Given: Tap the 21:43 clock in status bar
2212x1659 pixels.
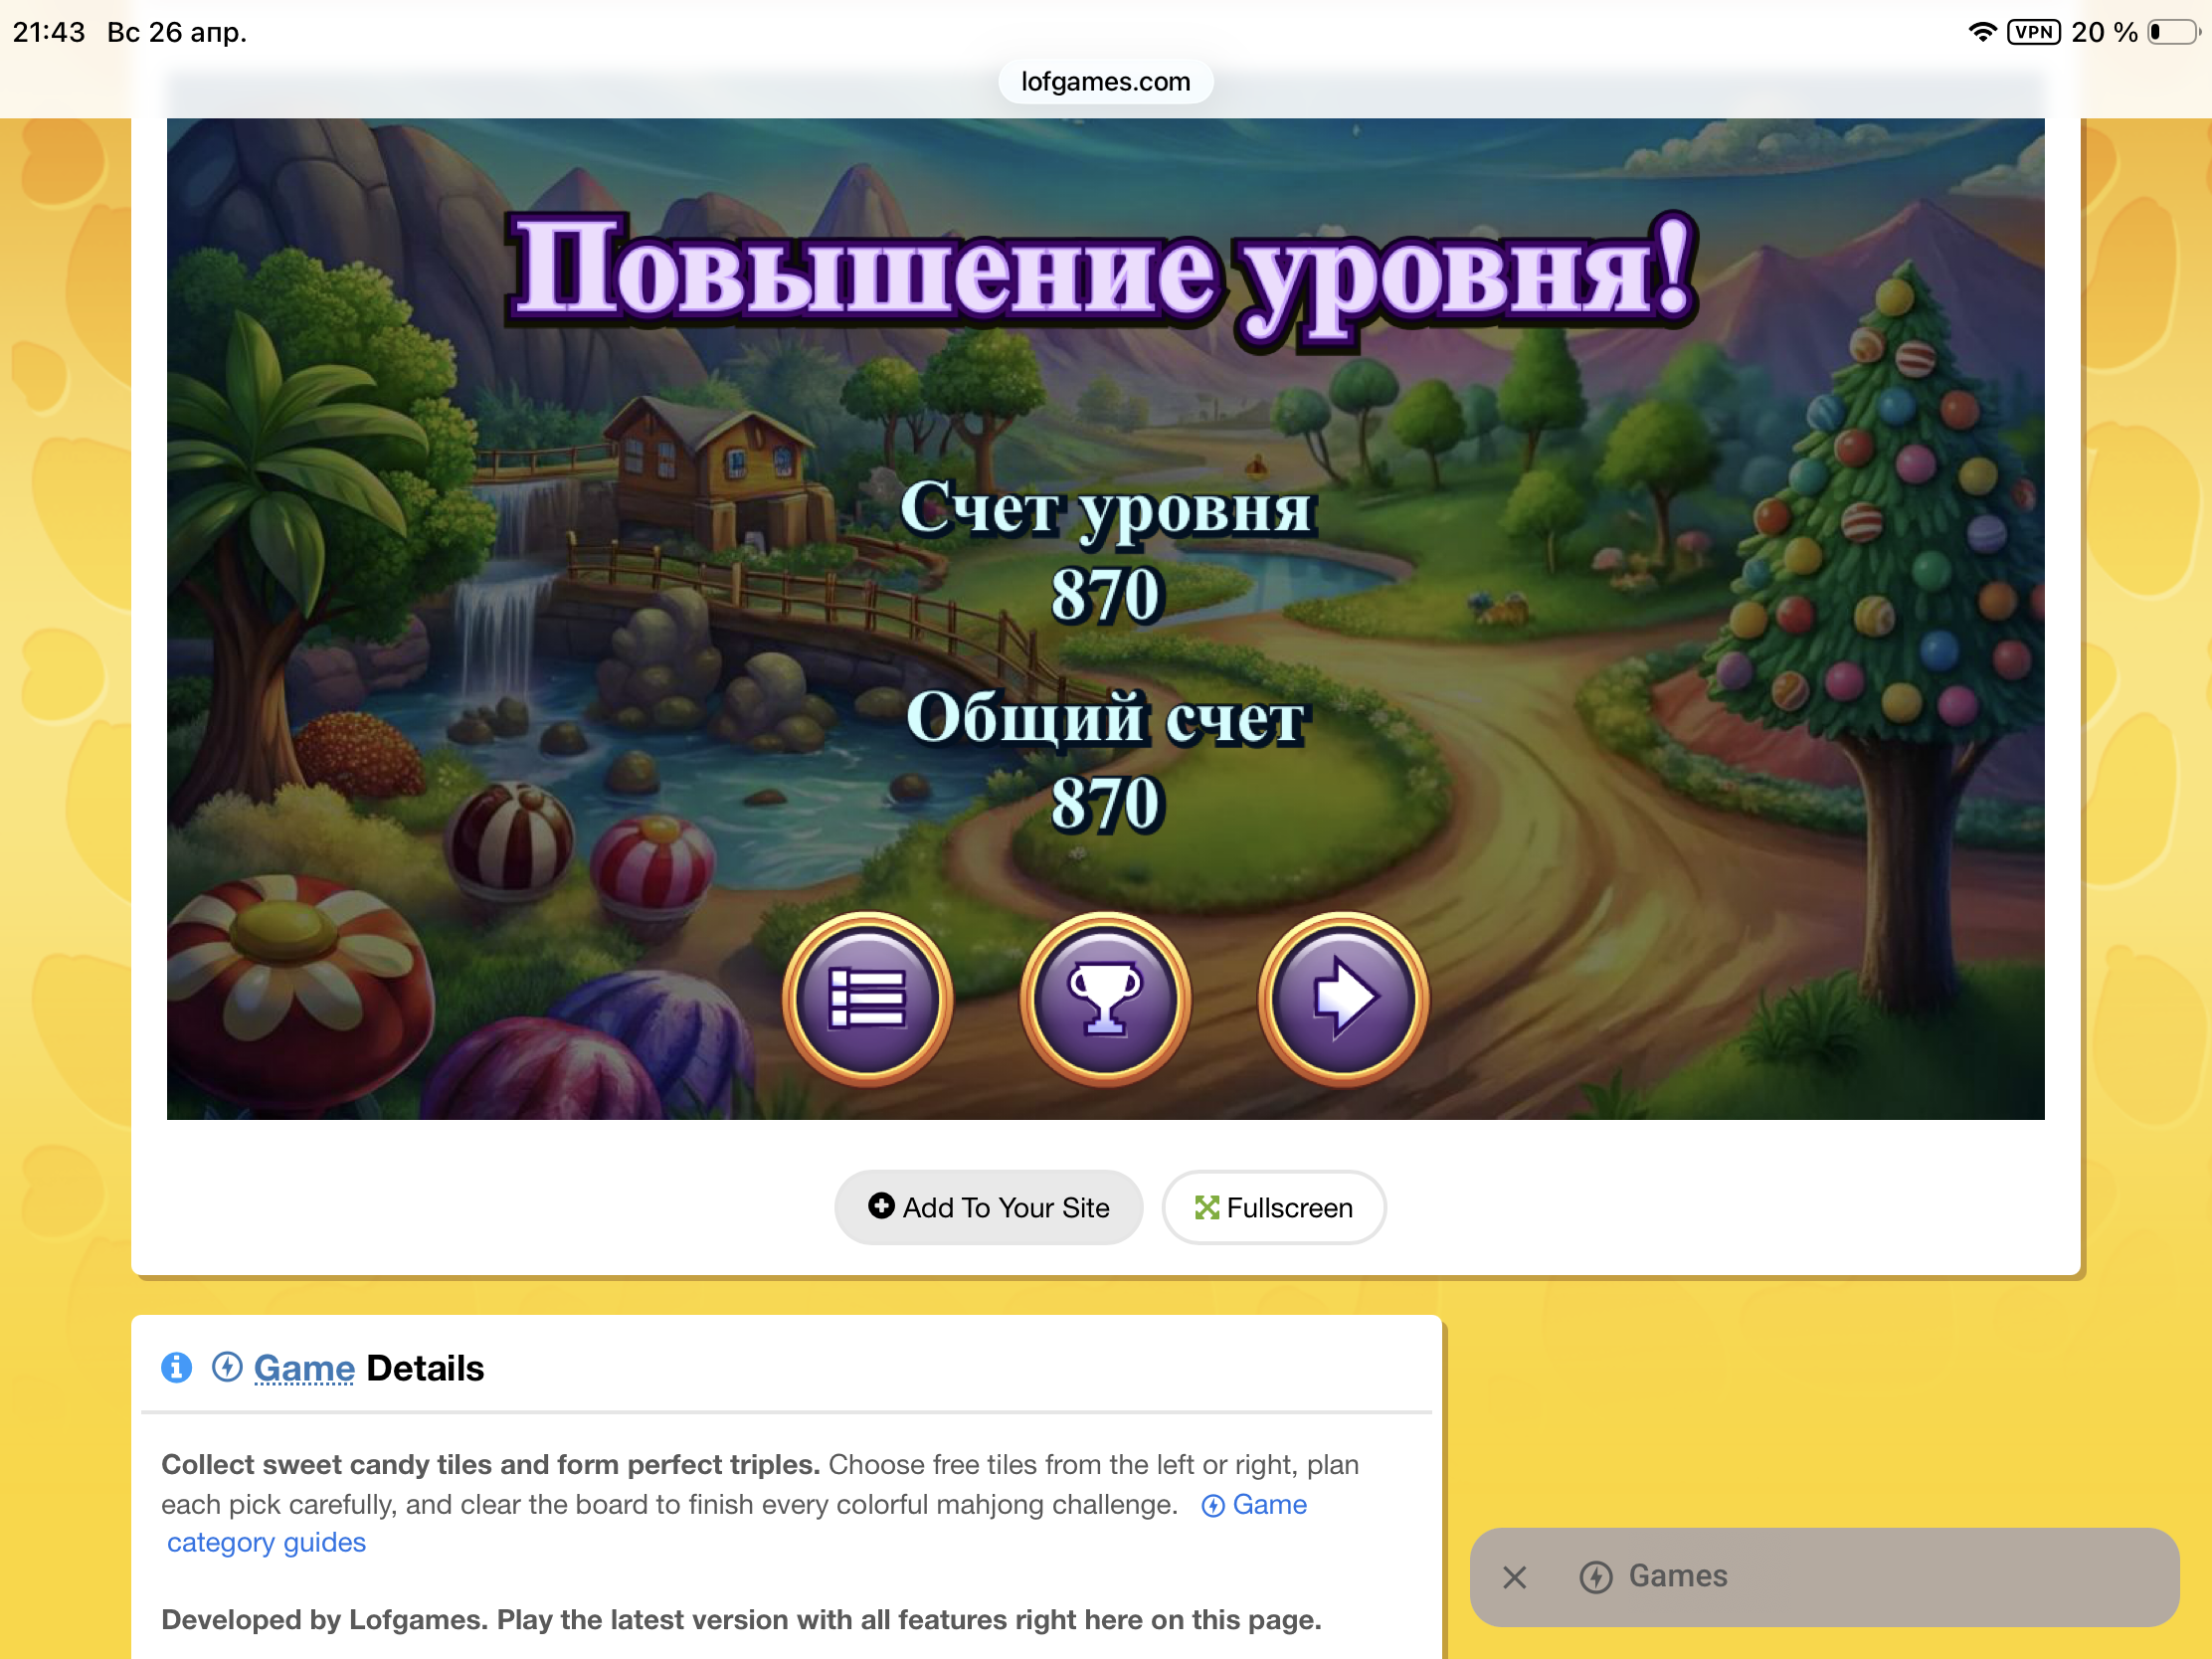Looking at the screenshot, I should 49,32.
